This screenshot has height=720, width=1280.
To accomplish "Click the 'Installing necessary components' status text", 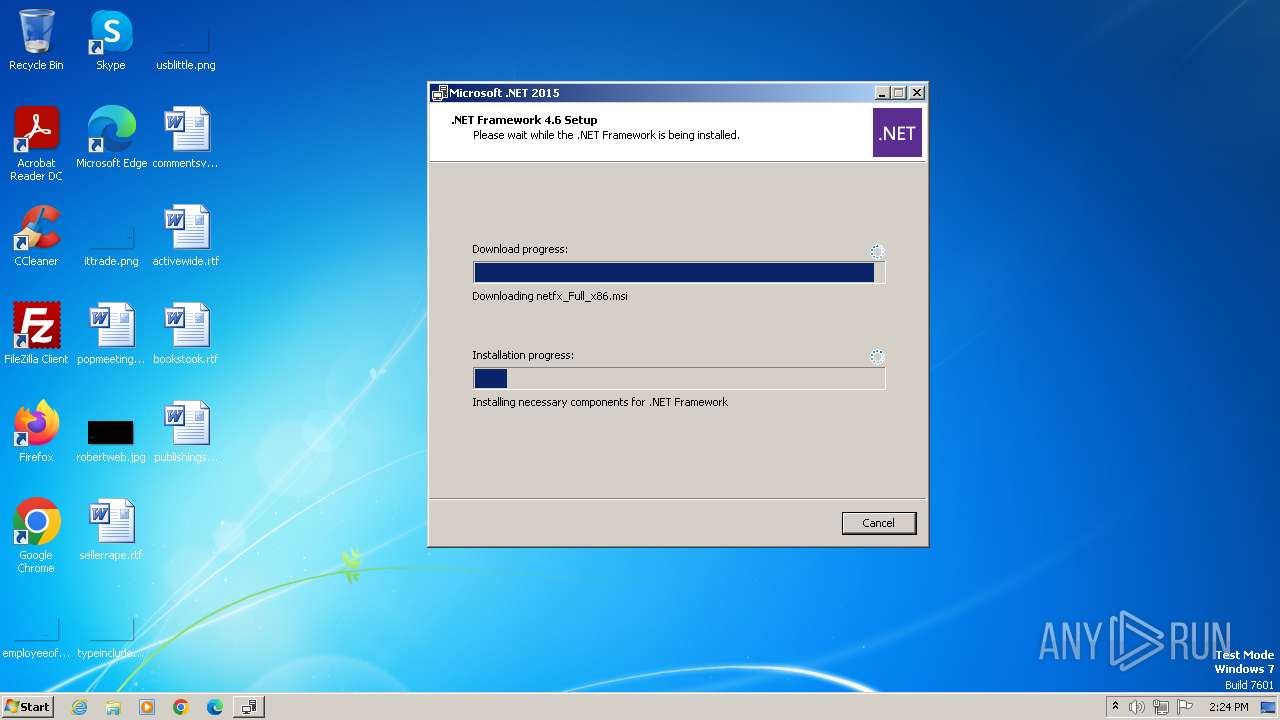I will click(x=600, y=402).
